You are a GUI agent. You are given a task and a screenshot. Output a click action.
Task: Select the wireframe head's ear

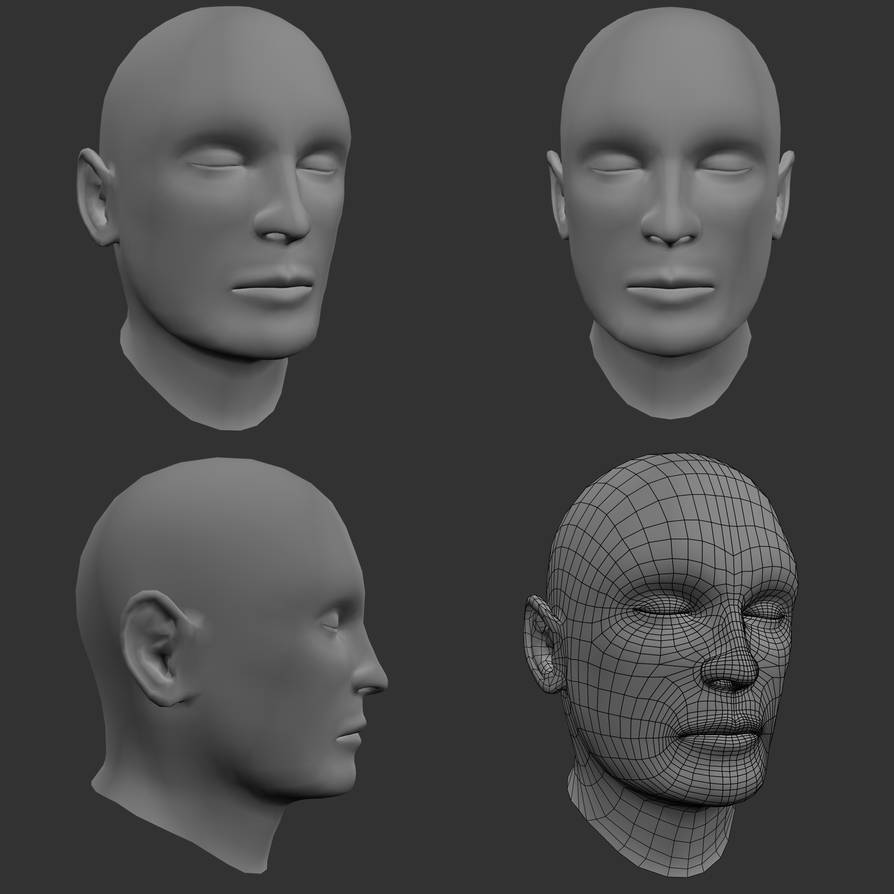click(545, 642)
